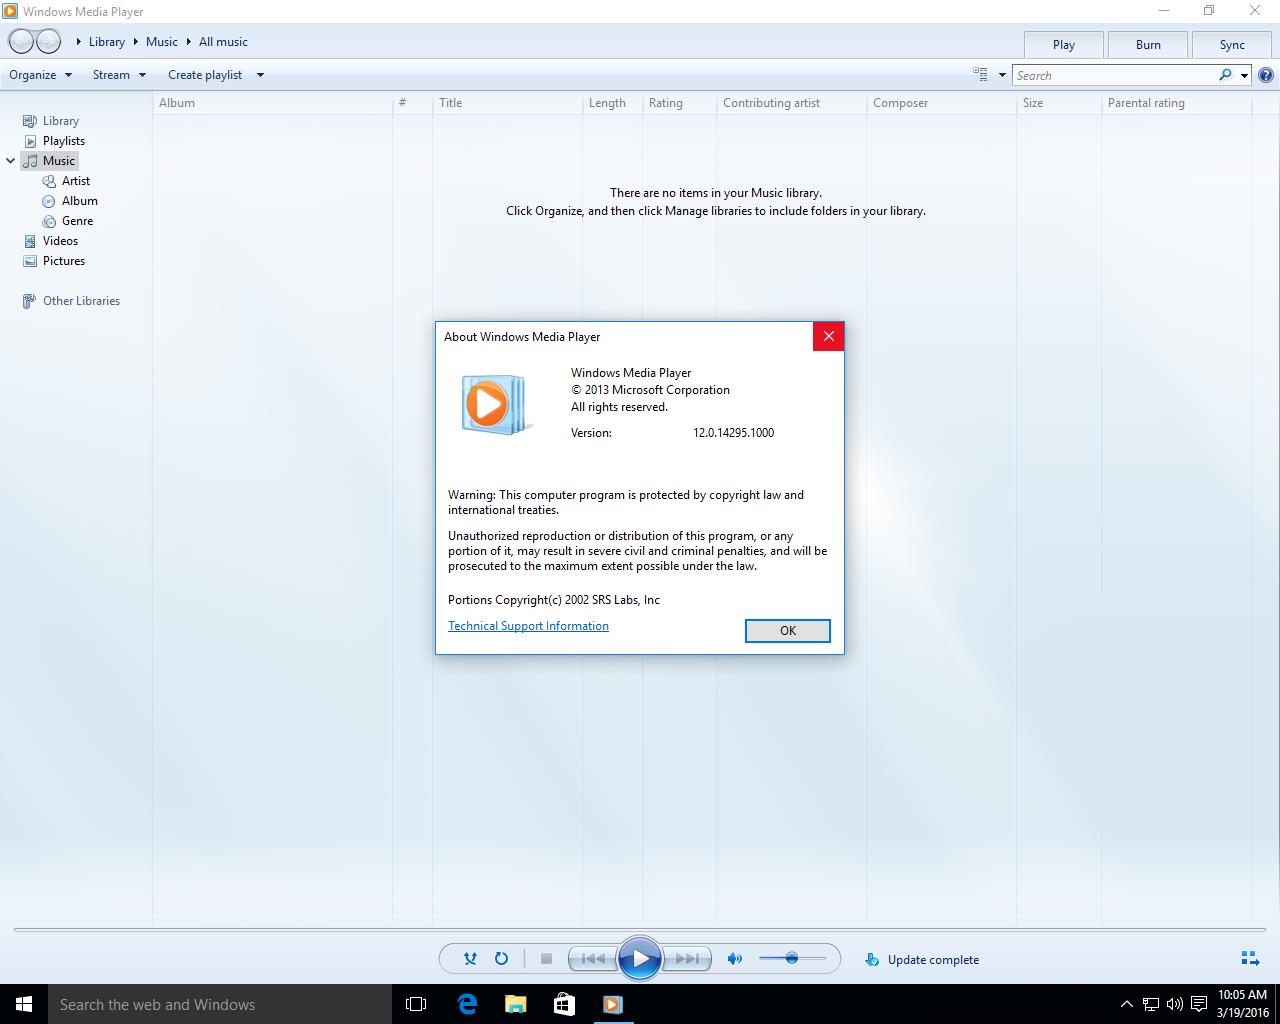Open File Explorer from the taskbar
The image size is (1280, 1024).
tap(515, 1004)
